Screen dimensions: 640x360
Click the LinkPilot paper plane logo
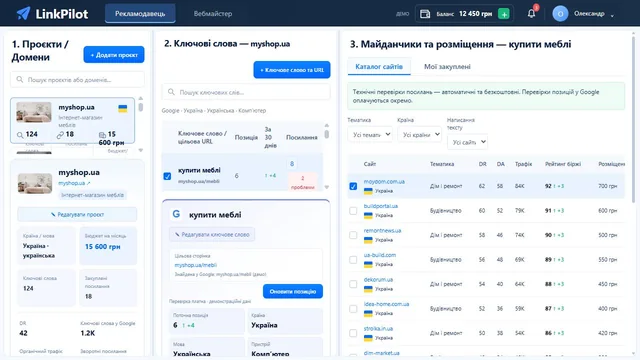[x=23, y=13]
